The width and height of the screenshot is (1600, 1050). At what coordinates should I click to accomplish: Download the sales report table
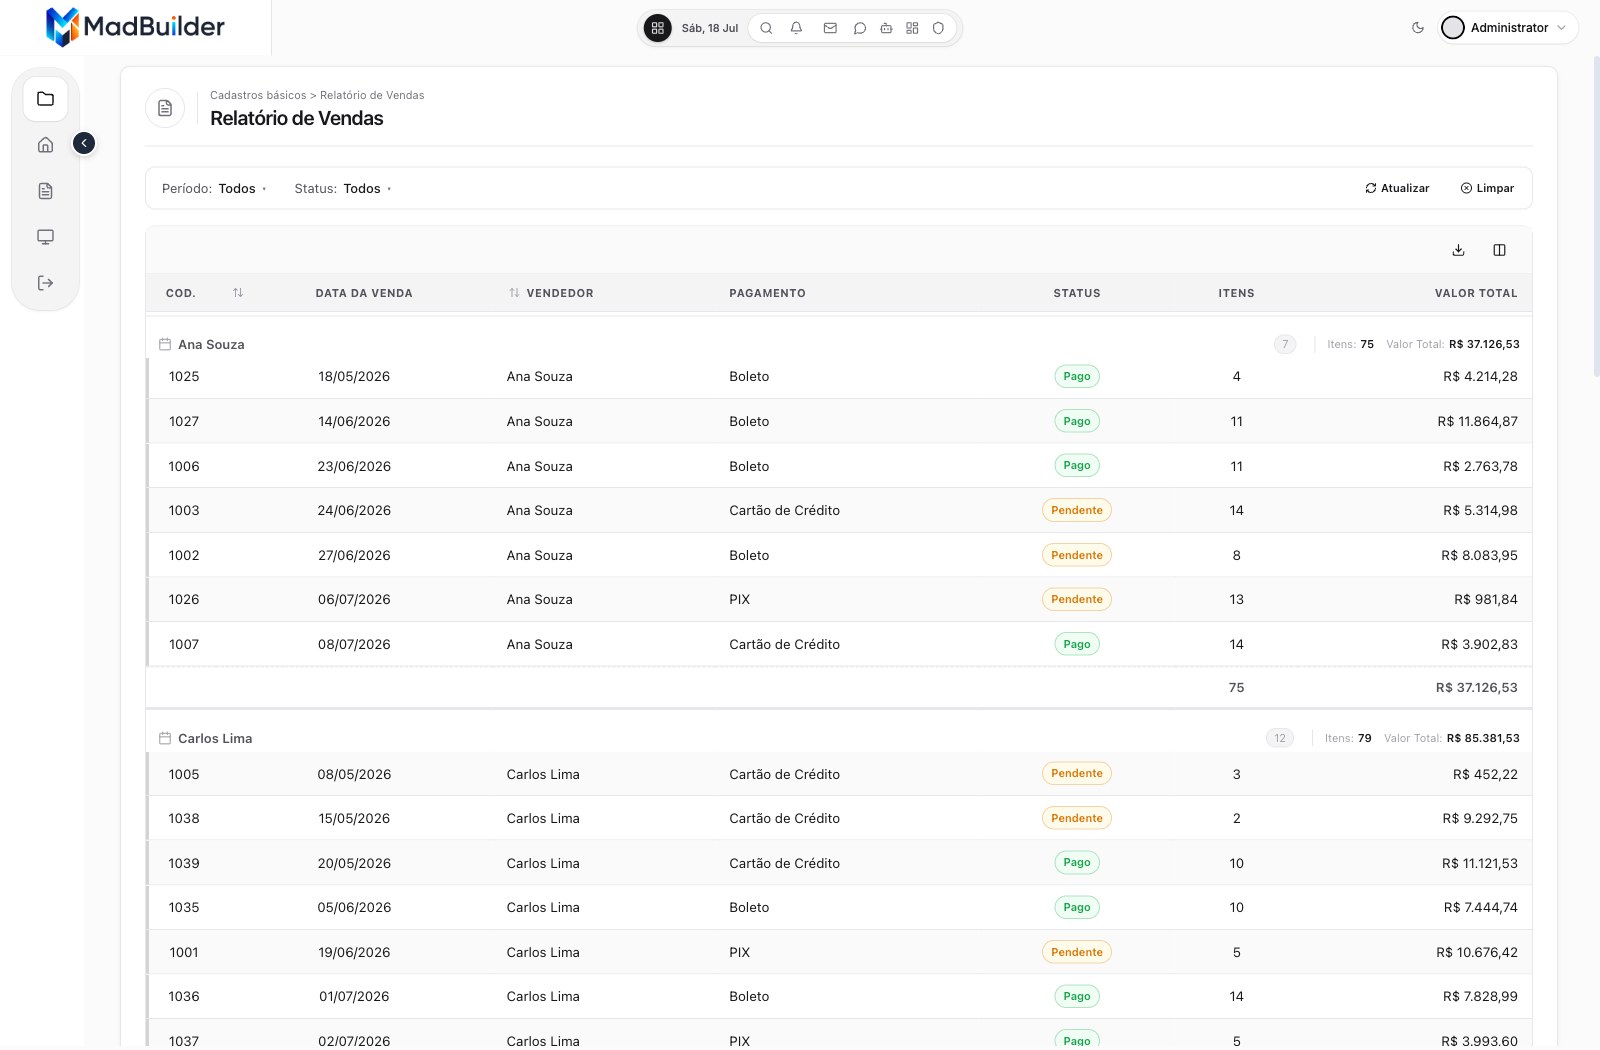(1458, 250)
